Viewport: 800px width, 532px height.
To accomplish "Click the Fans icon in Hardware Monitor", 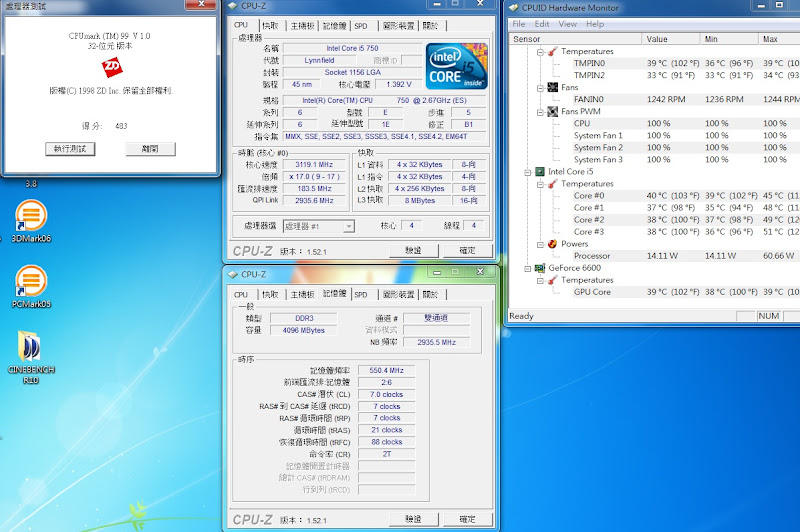I will pyautogui.click(x=553, y=87).
